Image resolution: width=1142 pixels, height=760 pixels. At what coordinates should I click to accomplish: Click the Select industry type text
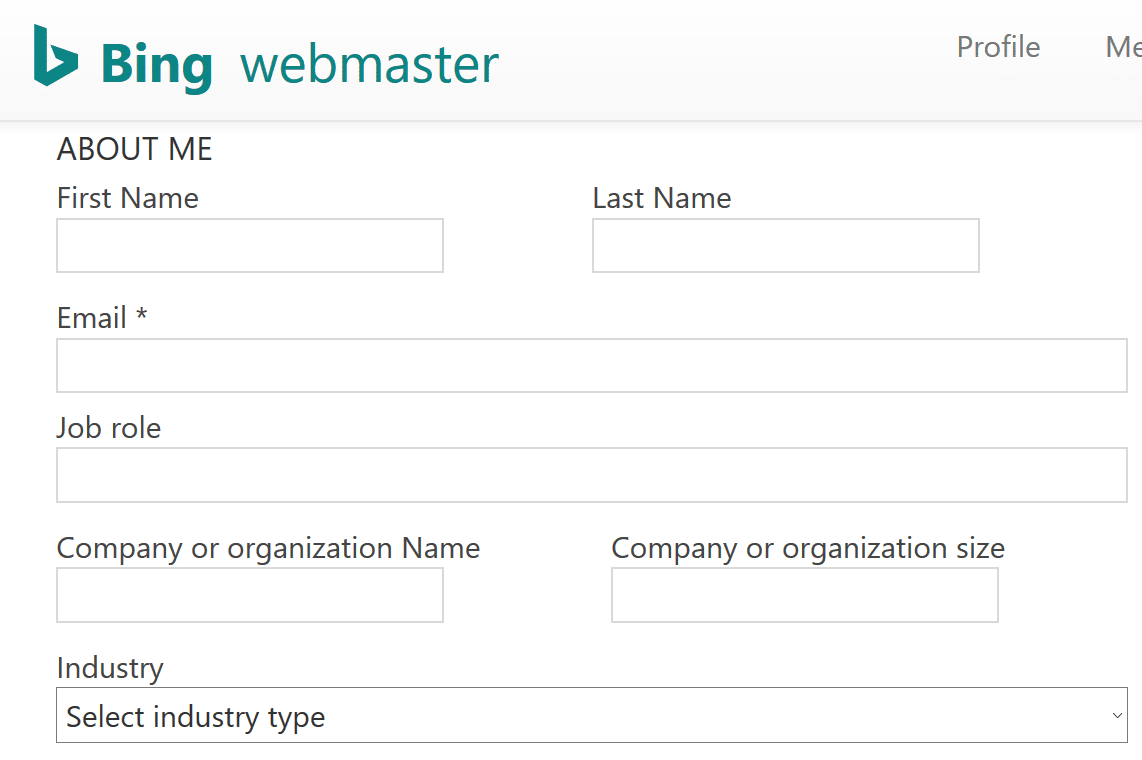tap(195, 716)
